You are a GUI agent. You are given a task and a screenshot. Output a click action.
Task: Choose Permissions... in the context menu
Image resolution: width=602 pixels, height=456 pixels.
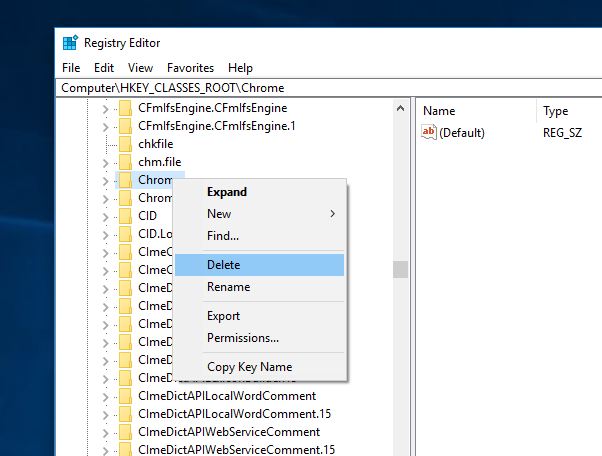pyautogui.click(x=259, y=338)
